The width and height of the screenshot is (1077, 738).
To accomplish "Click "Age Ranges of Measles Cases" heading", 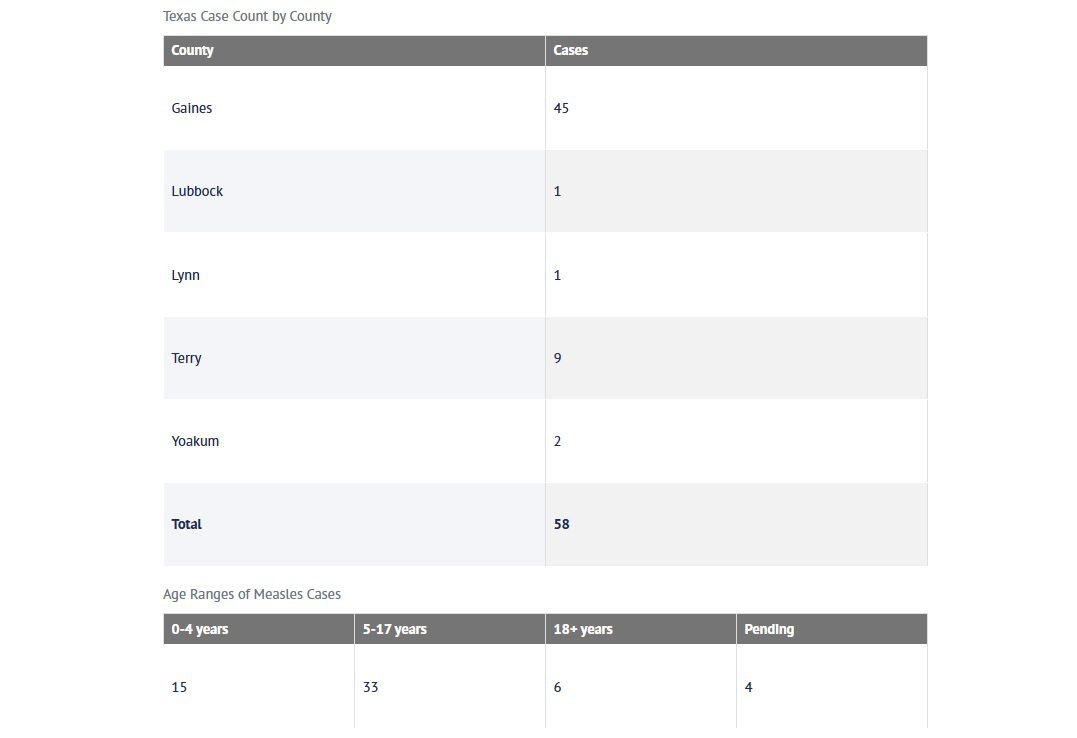I will click(252, 594).
